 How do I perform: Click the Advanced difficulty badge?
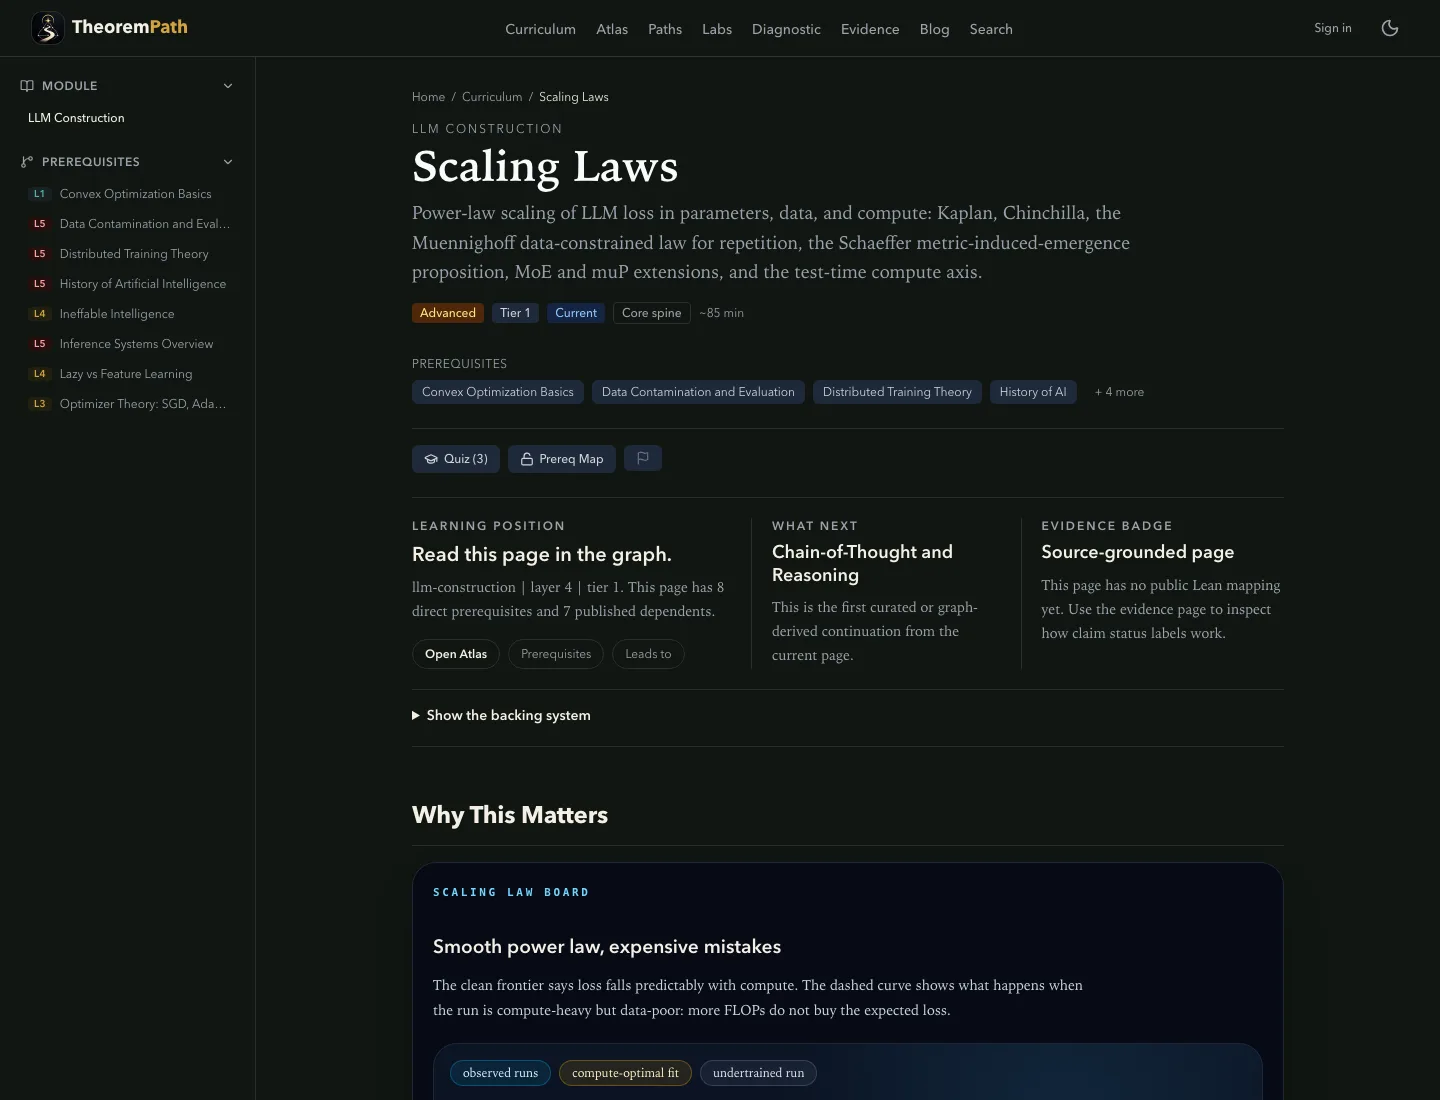tap(448, 313)
